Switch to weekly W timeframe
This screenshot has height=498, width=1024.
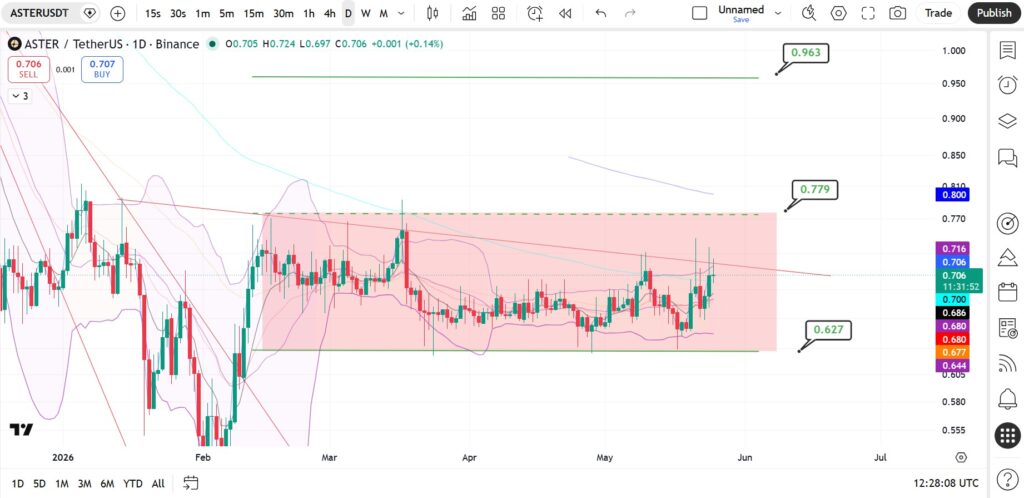366,13
